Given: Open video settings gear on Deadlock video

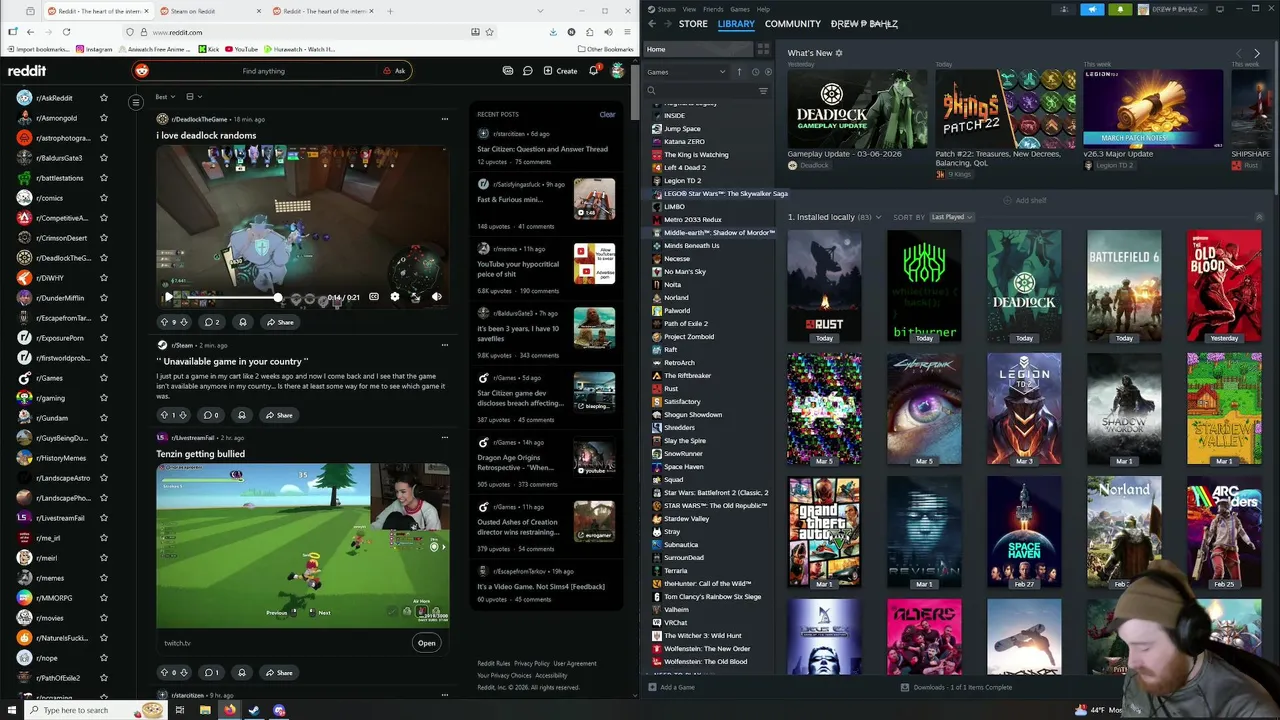Looking at the screenshot, I should click(395, 297).
